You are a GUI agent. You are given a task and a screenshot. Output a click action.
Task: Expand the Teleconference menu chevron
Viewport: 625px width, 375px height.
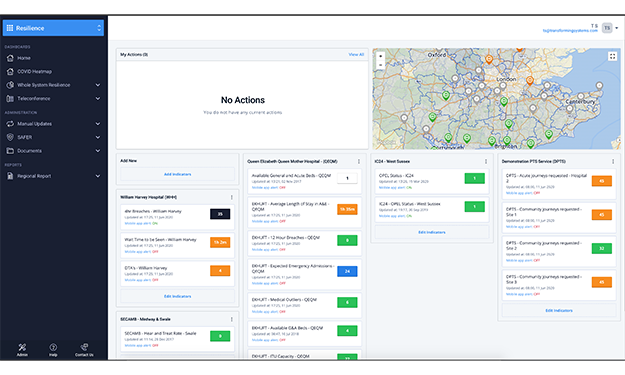98,98
